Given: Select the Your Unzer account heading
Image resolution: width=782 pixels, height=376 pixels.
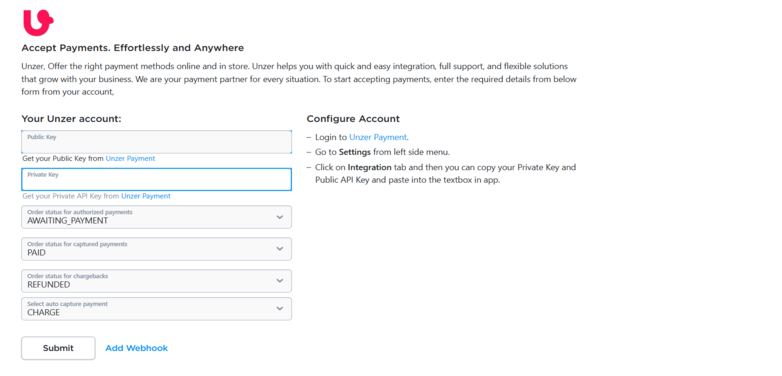Looking at the screenshot, I should click(71, 119).
